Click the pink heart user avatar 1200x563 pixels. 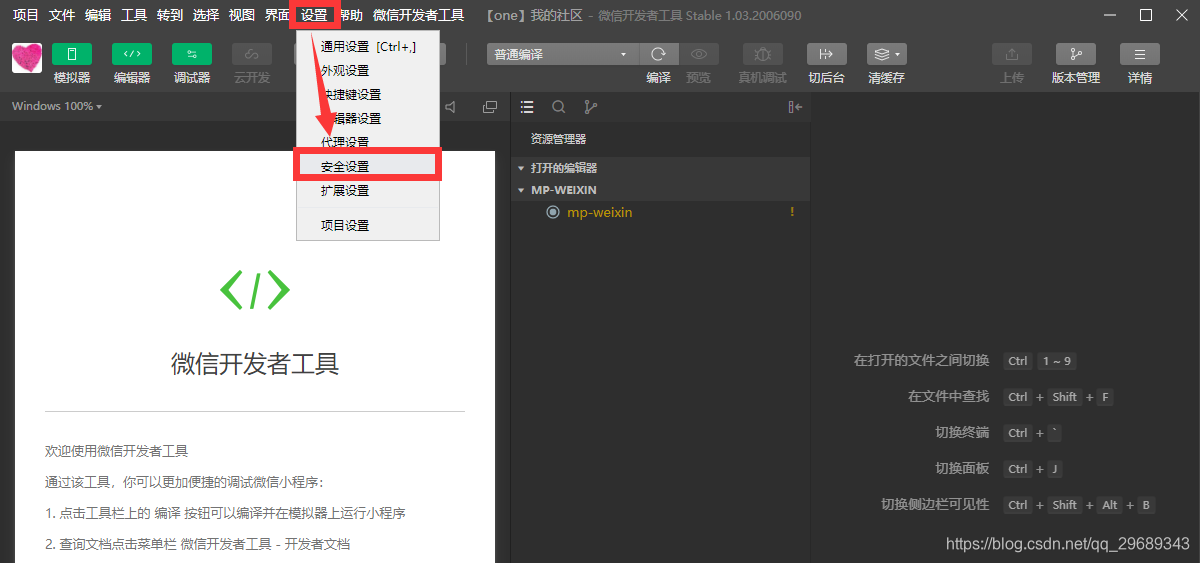pos(27,58)
